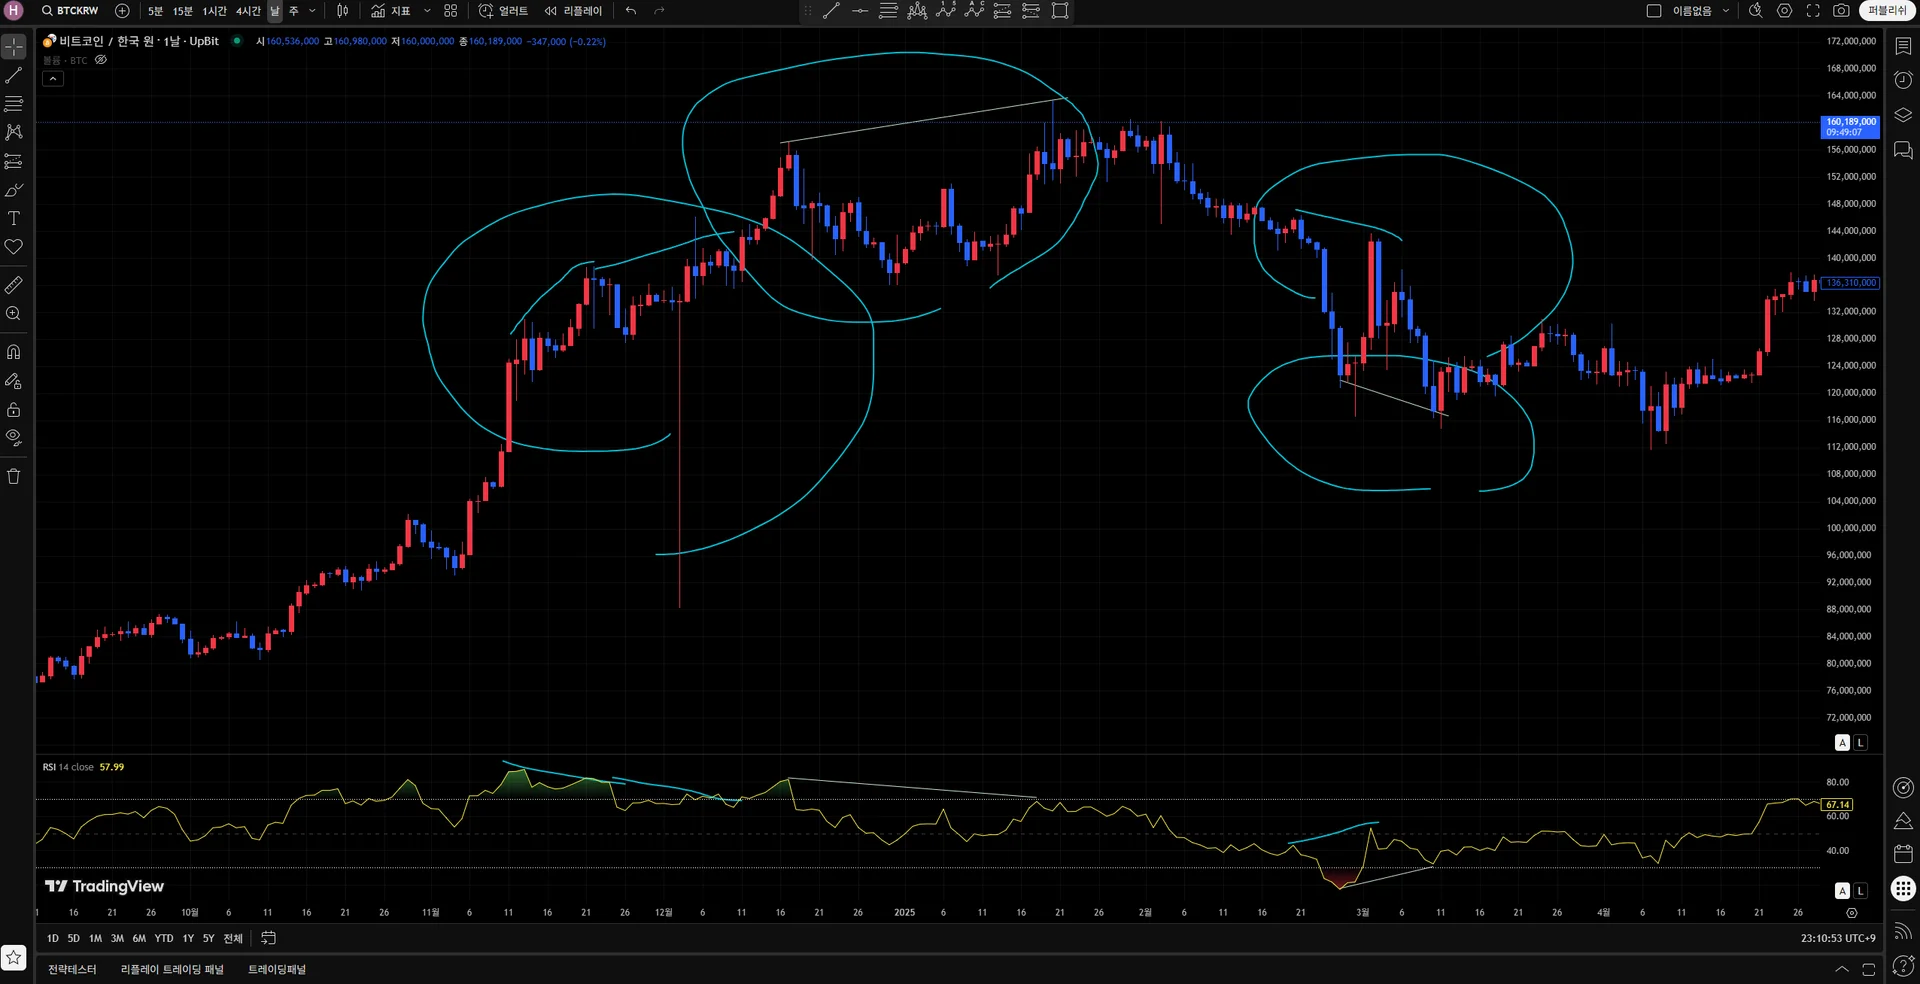Open forecasting and measurement tools
This screenshot has height=984, width=1920.
pyautogui.click(x=14, y=161)
